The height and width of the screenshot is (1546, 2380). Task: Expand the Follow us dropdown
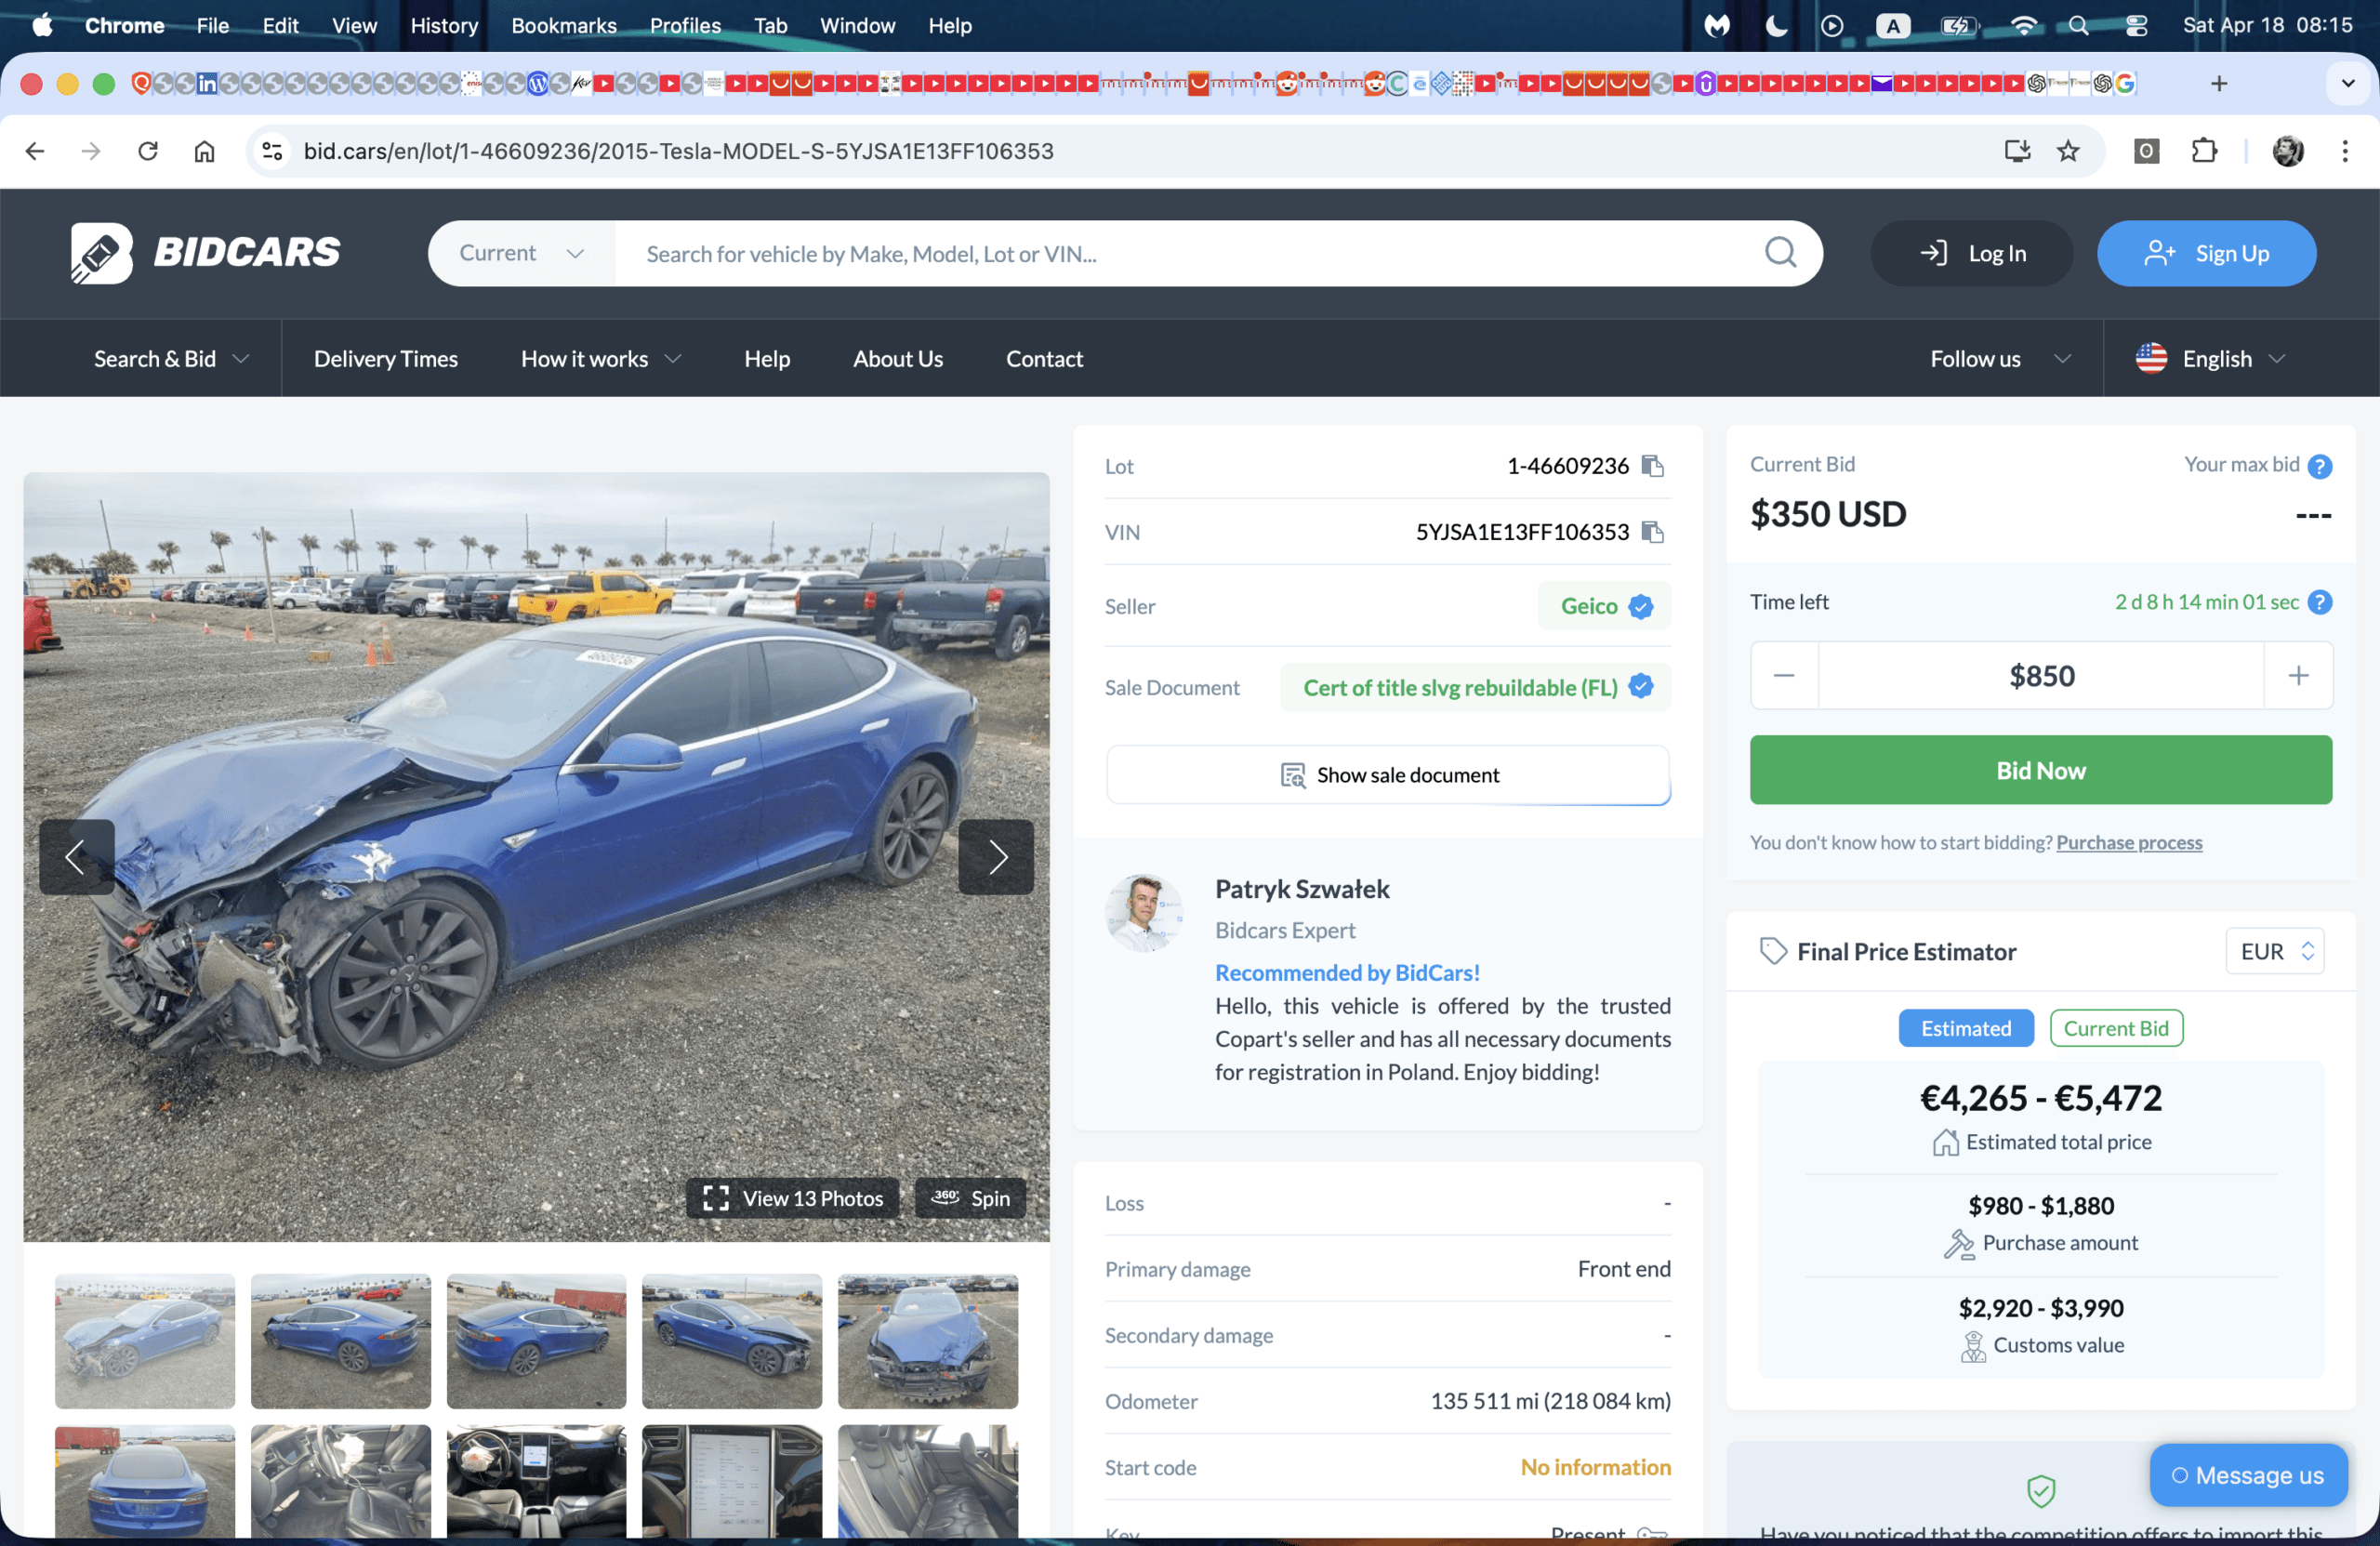pyautogui.click(x=2000, y=359)
